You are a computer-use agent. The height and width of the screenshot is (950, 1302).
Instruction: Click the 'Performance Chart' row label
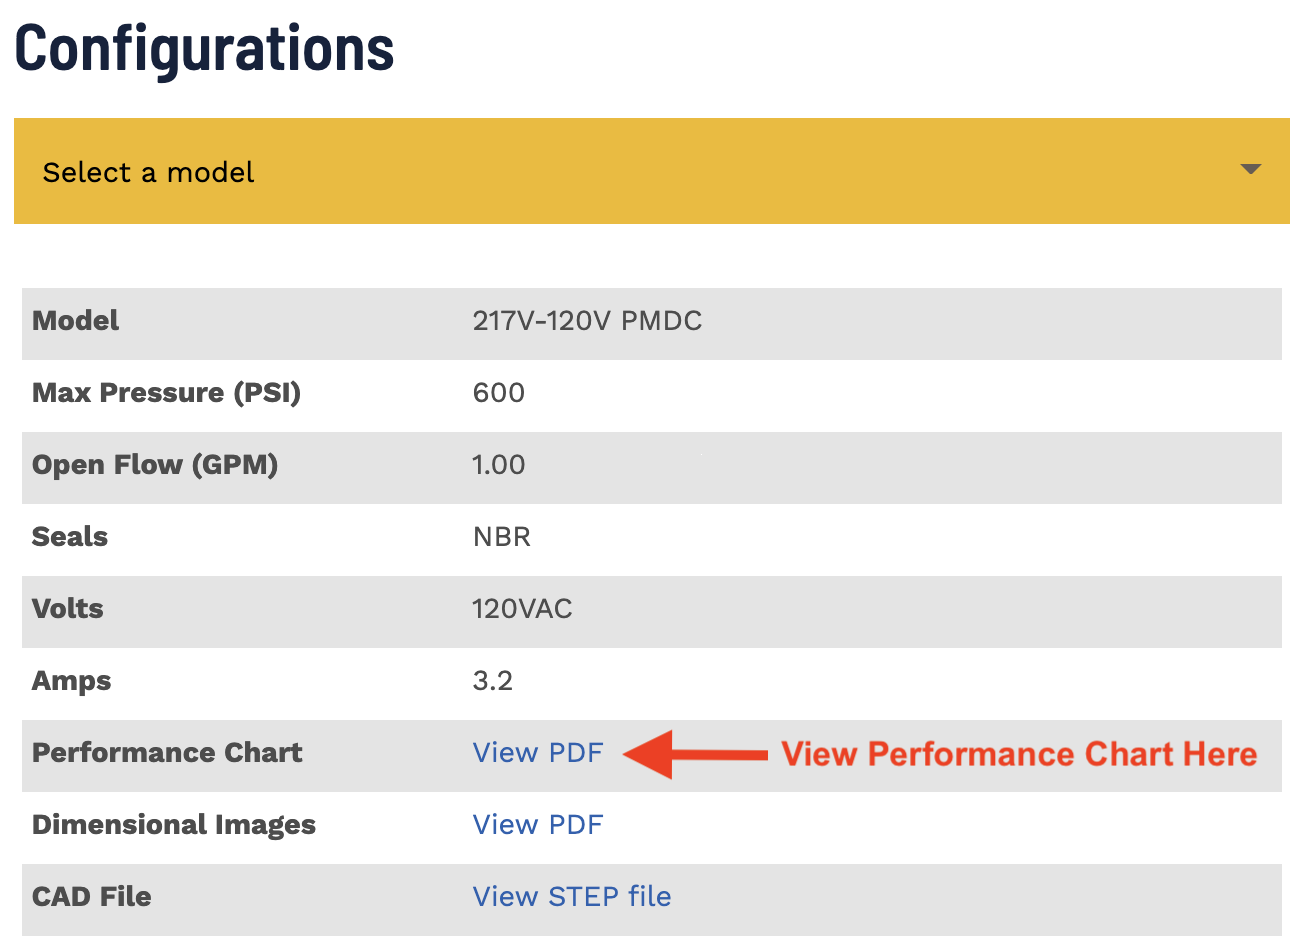pos(167,752)
